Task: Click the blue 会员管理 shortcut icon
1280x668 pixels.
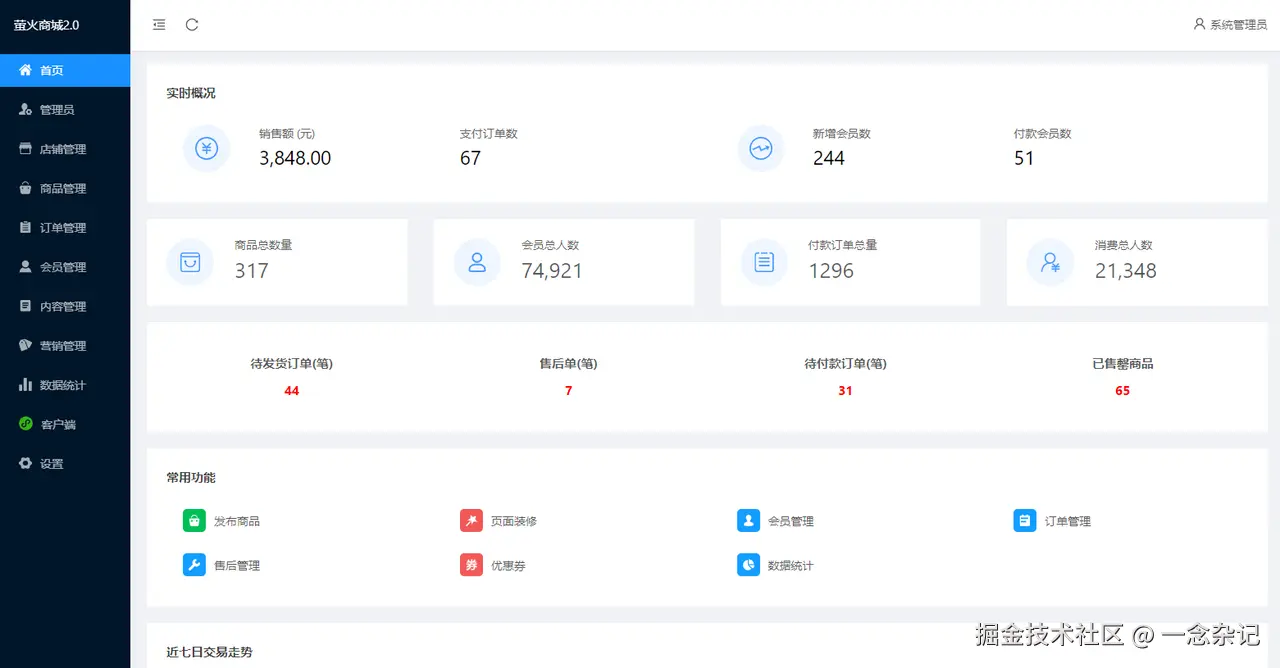Action: click(748, 520)
